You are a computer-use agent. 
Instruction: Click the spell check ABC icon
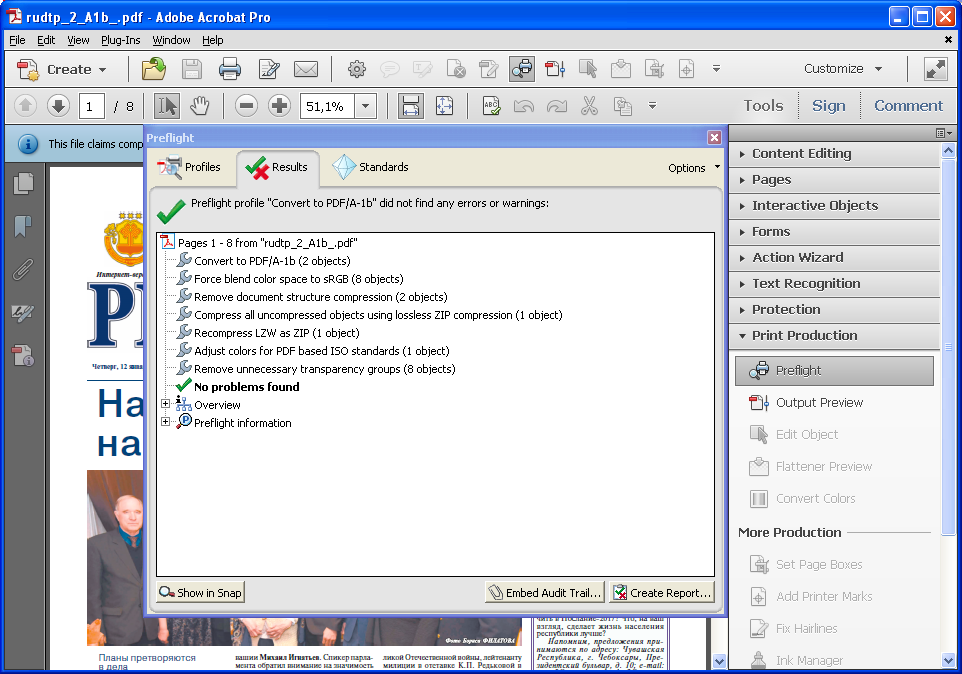(491, 106)
